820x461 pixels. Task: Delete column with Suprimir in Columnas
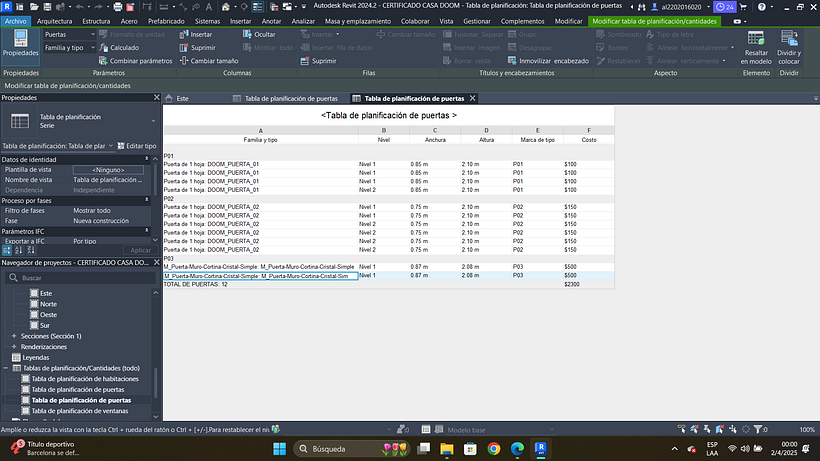(x=197, y=48)
